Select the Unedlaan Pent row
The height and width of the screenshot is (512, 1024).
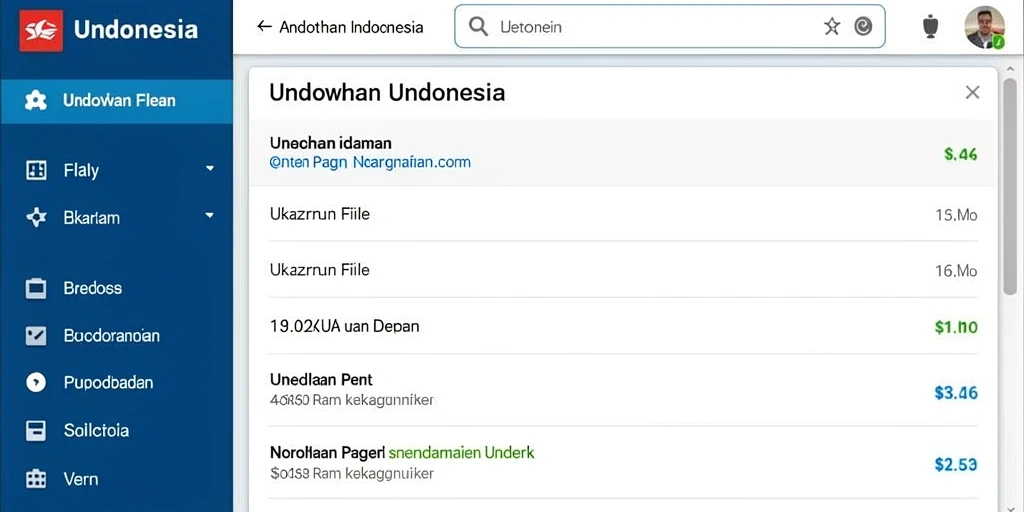point(623,390)
